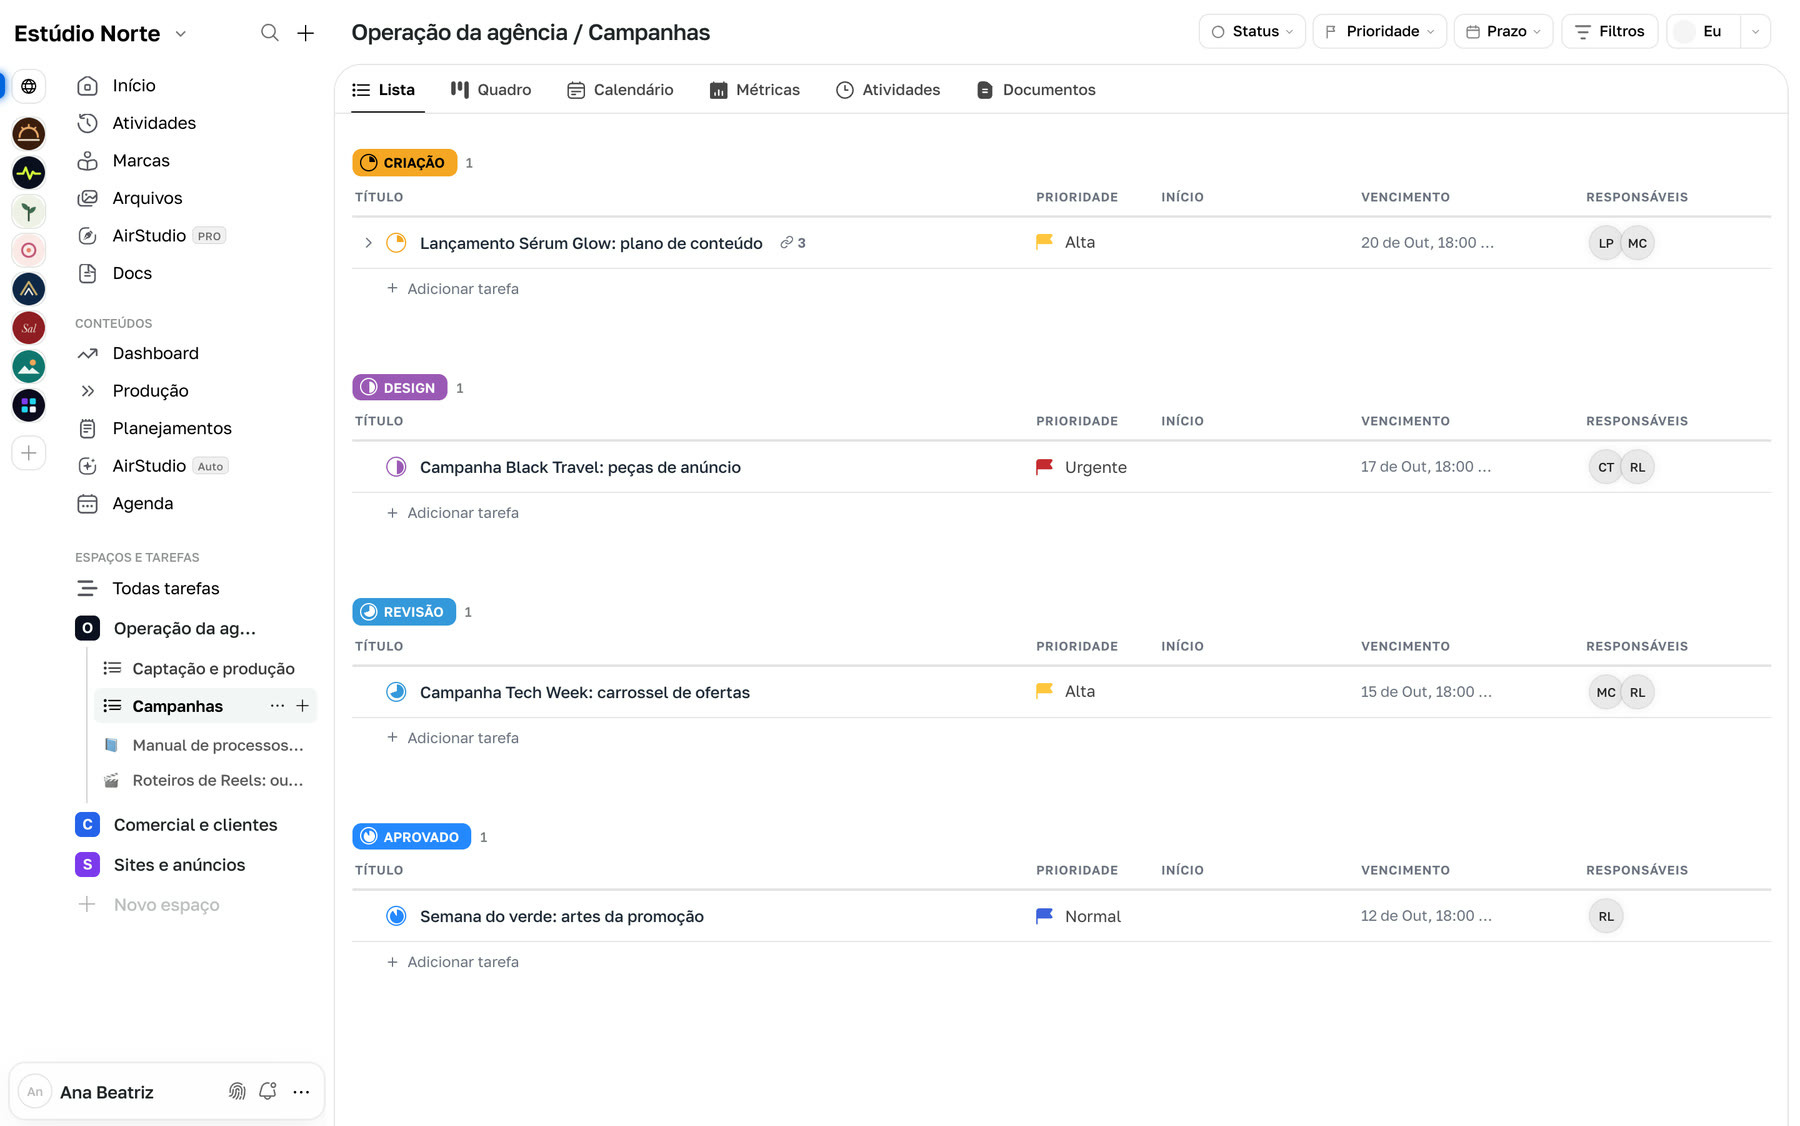
Task: Open Agenda in sidebar
Action: click(142, 504)
